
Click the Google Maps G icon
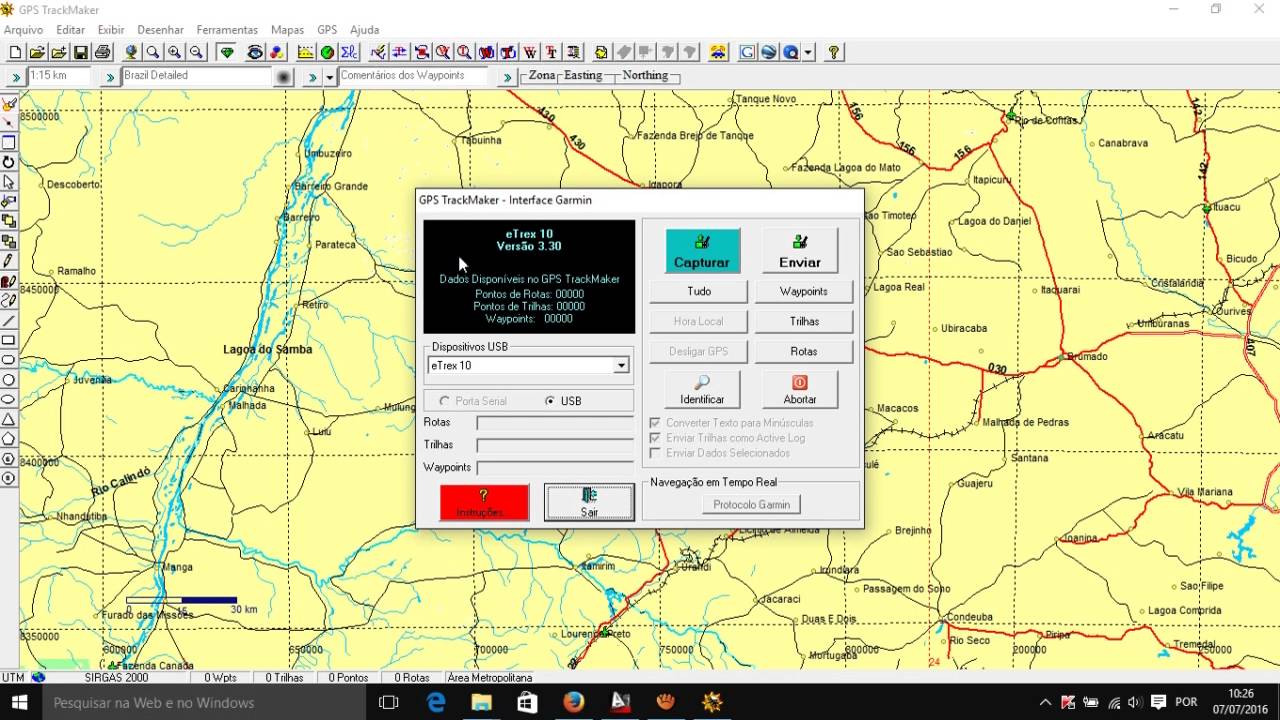(x=747, y=52)
